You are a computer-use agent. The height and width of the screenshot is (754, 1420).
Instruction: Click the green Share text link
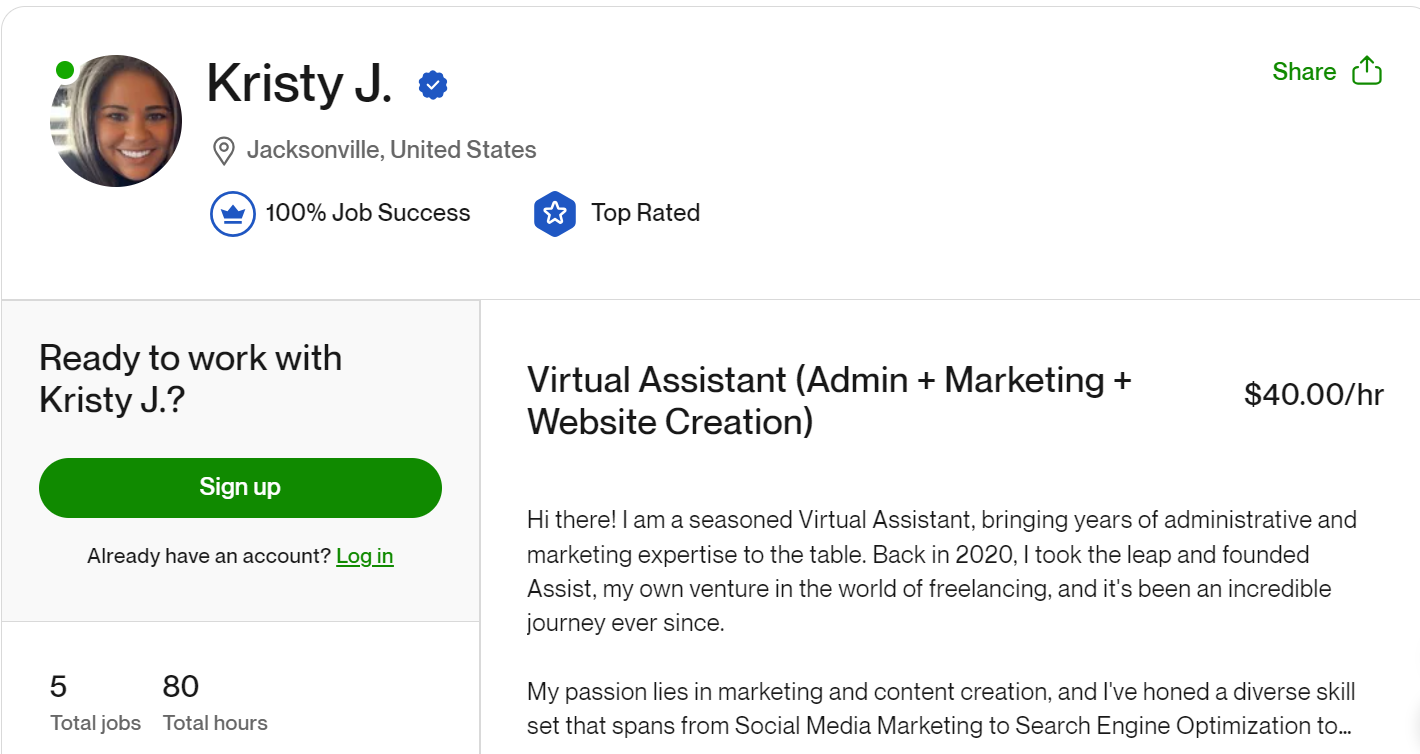[x=1303, y=72]
